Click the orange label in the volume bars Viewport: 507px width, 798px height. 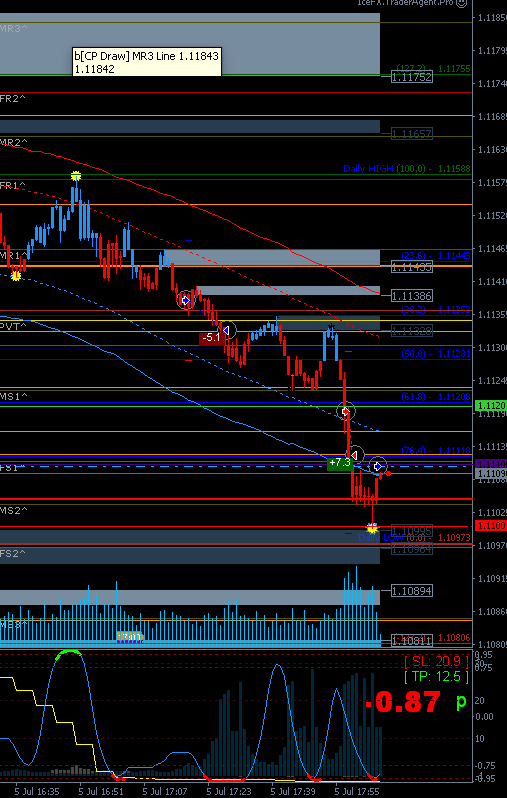point(130,636)
